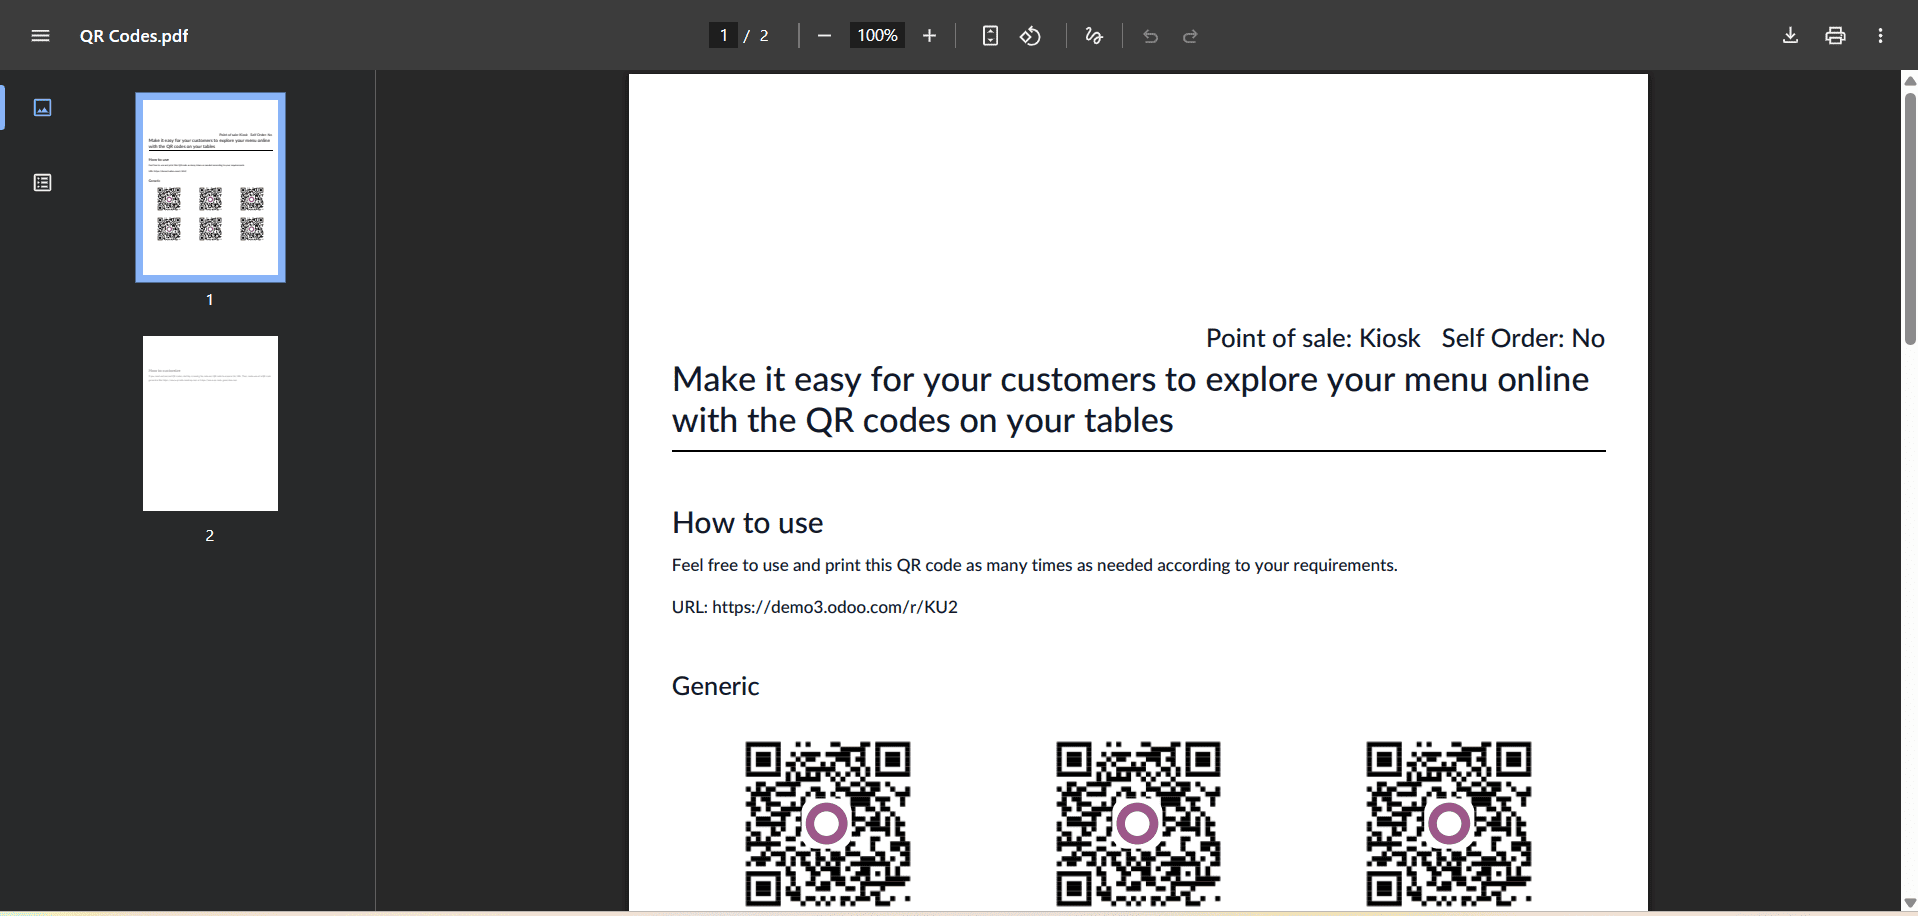1918x916 pixels.
Task: Switch to page thumbnails view
Action: pyautogui.click(x=41, y=107)
